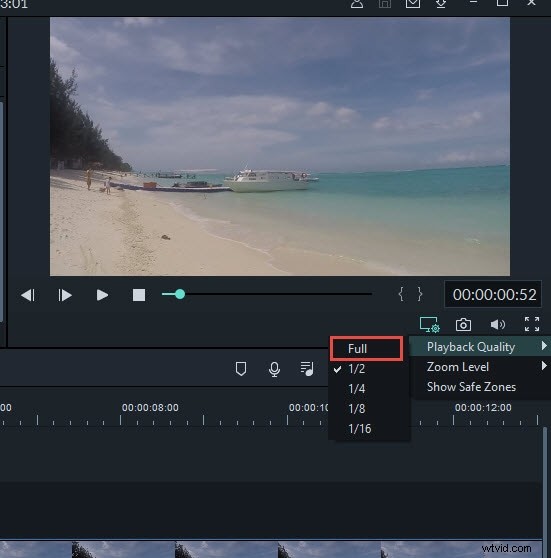This screenshot has width=551, height=558.
Task: Click the beach video preview area
Action: point(280,146)
